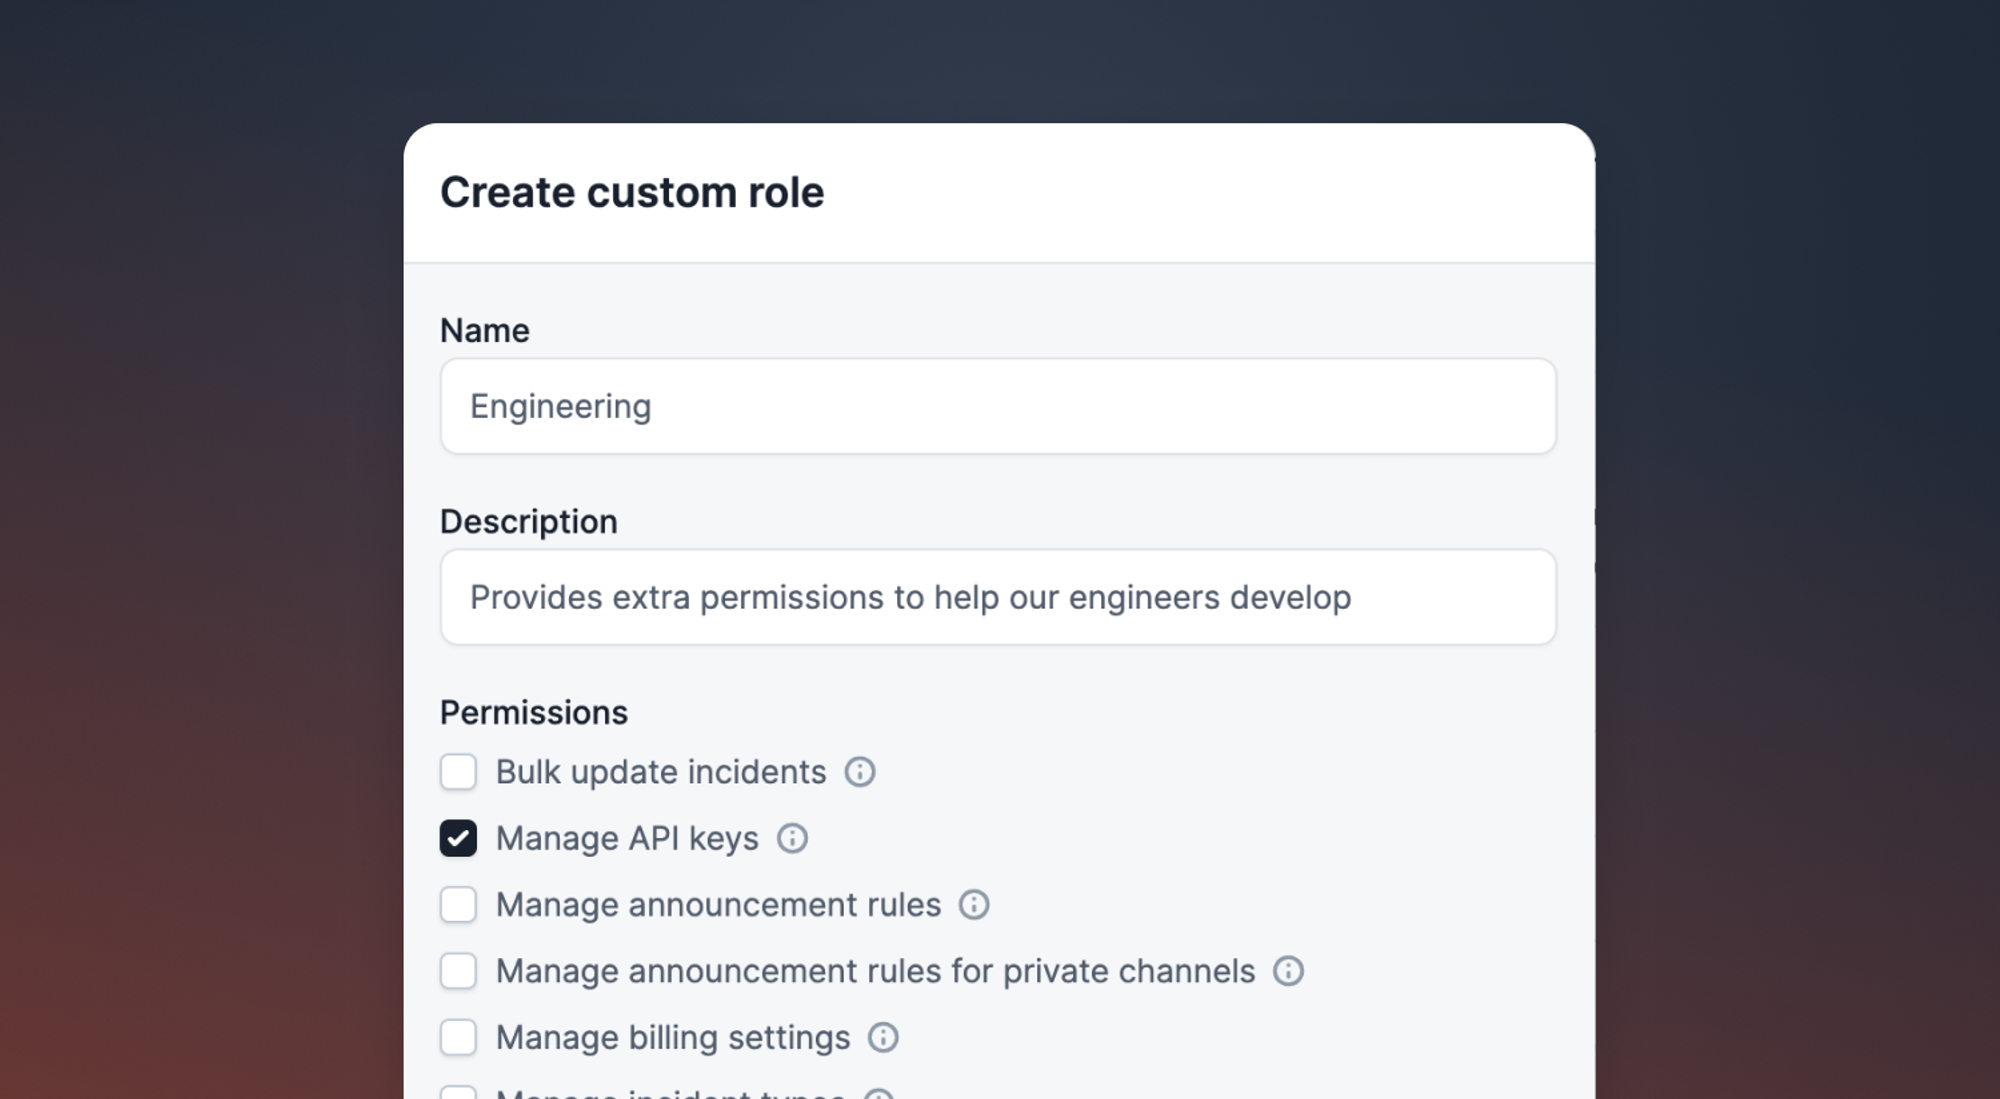
Task: Enable the Bulk update incidents checkbox
Action: pos(458,772)
